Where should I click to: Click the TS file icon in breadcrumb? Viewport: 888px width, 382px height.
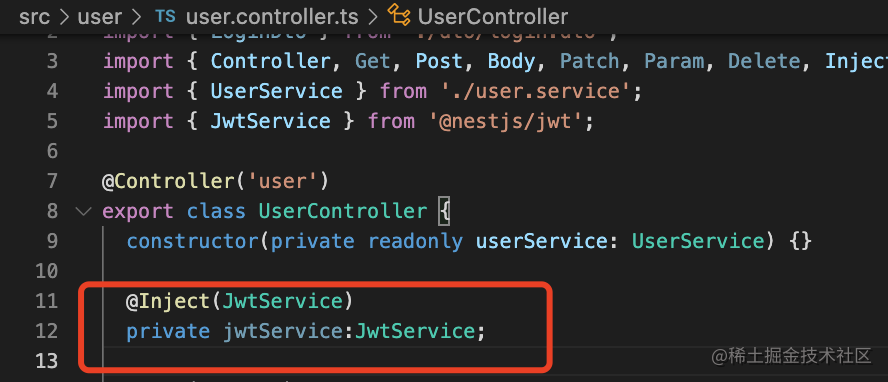(x=165, y=16)
